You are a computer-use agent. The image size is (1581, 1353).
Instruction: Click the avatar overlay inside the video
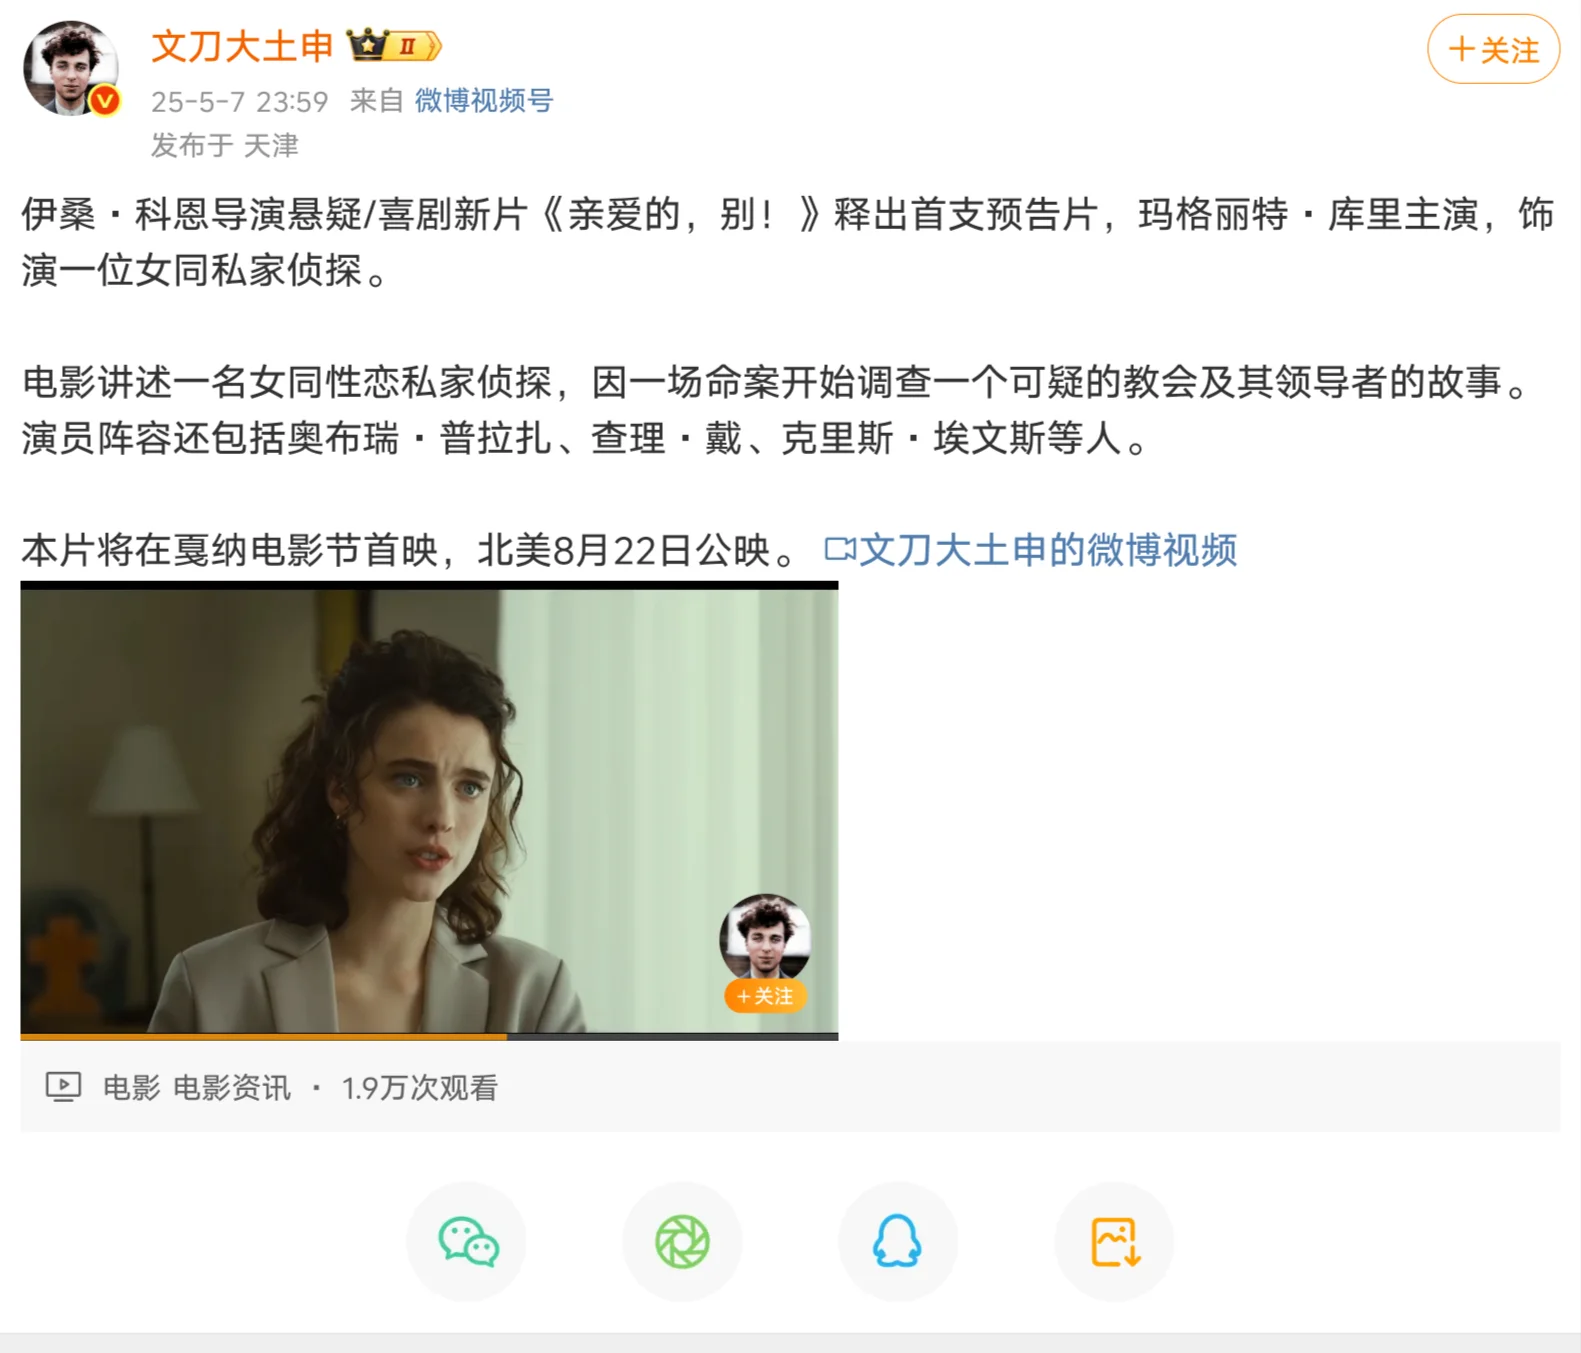[765, 937]
